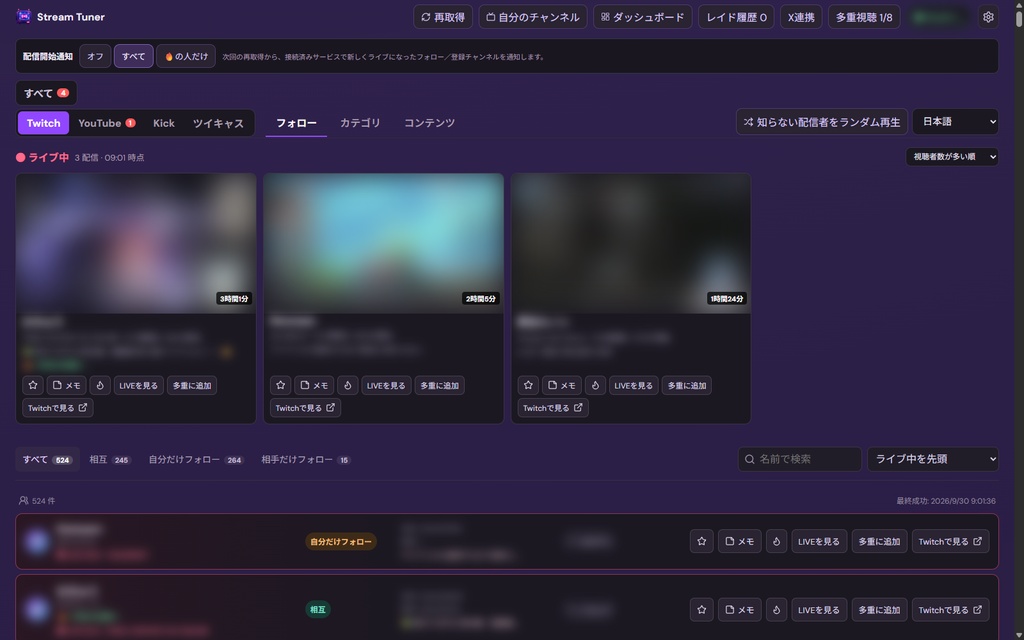The image size is (1024, 640).
Task: Open 視聴者数が多い順 sort dropdown
Action: pyautogui.click(x=952, y=157)
